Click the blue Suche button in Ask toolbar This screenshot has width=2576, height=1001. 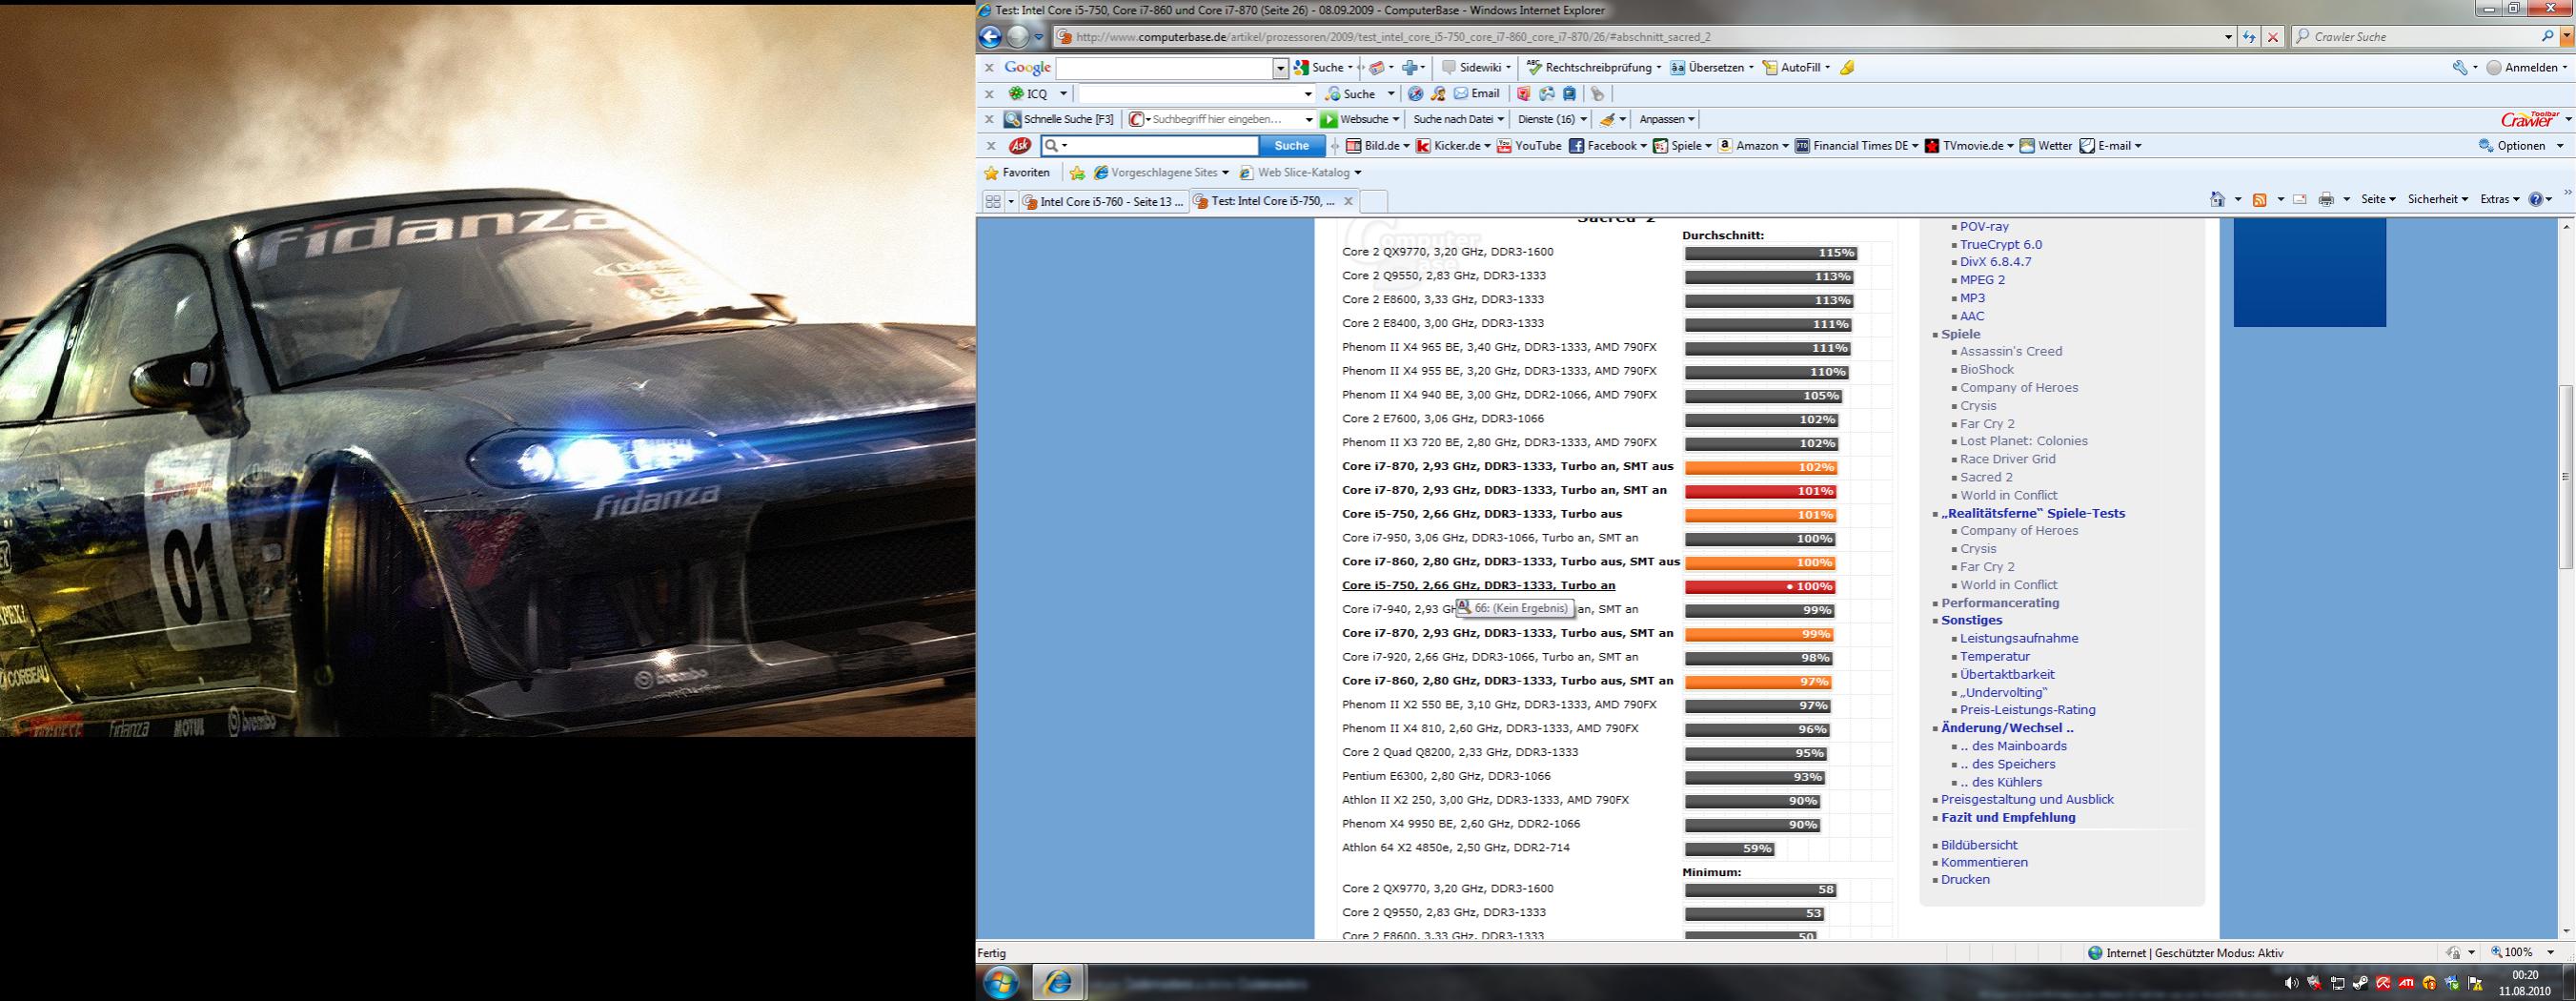1291,146
